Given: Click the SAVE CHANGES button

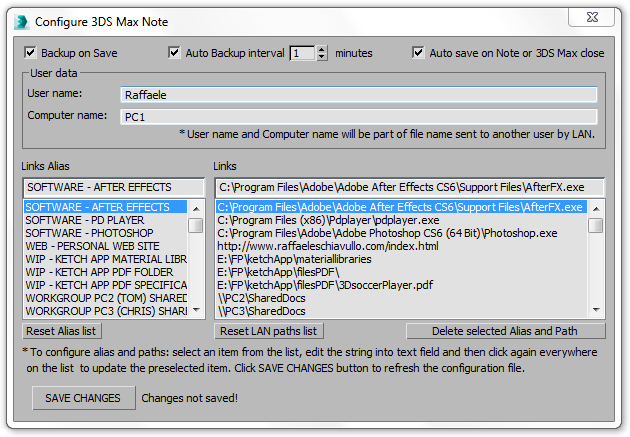Looking at the screenshot, I should [x=84, y=398].
